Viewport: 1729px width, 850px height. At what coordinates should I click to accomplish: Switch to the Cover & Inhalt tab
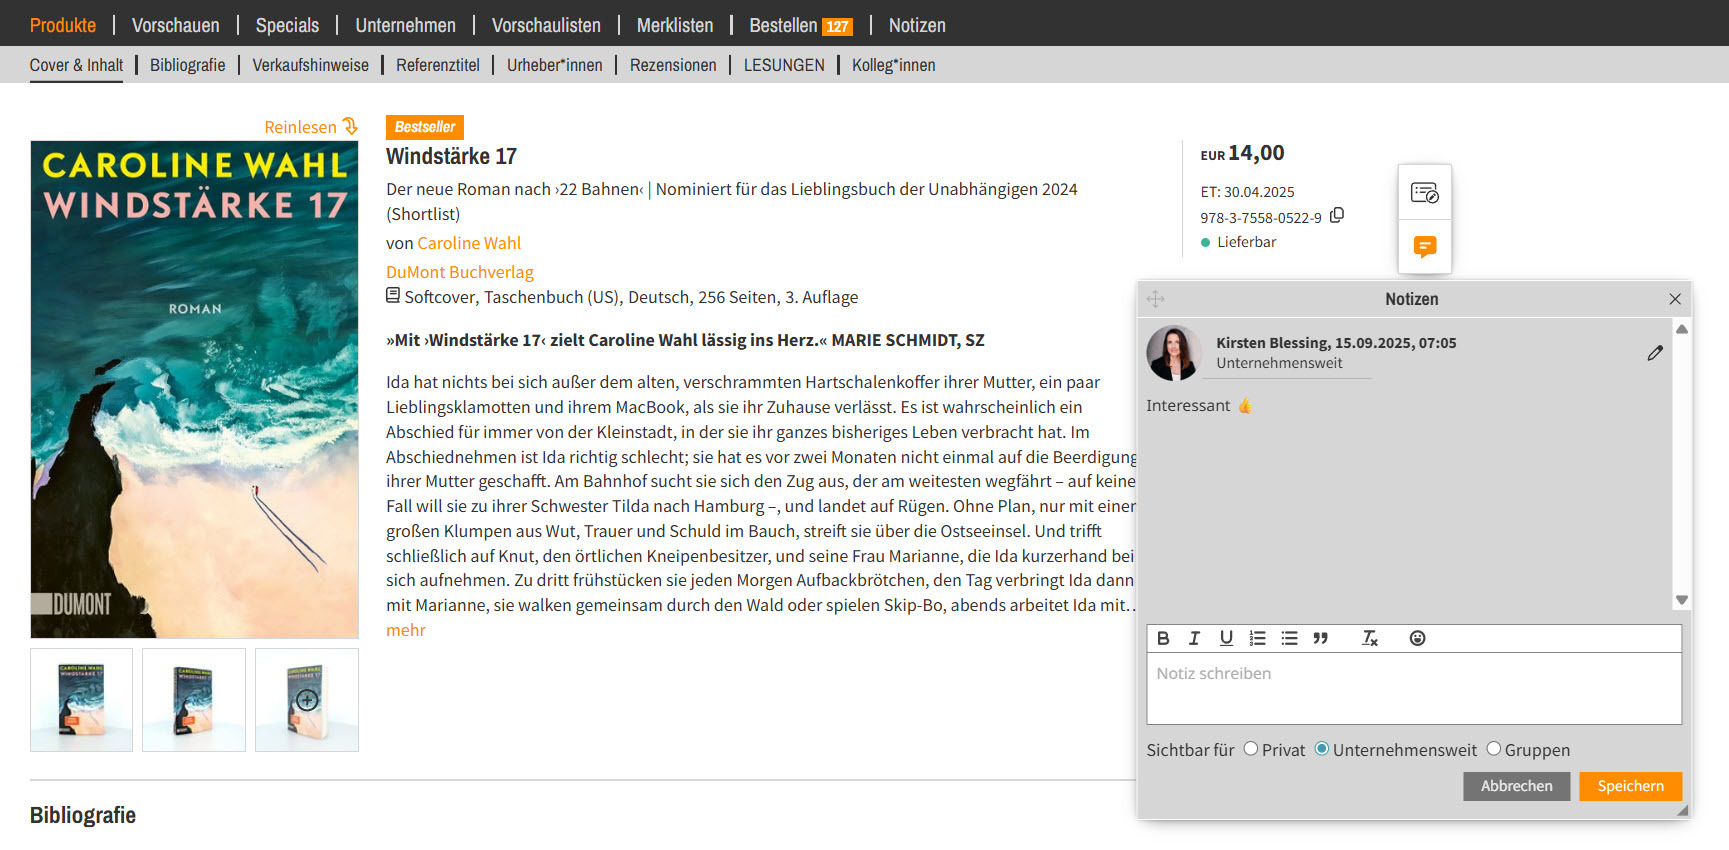point(76,65)
